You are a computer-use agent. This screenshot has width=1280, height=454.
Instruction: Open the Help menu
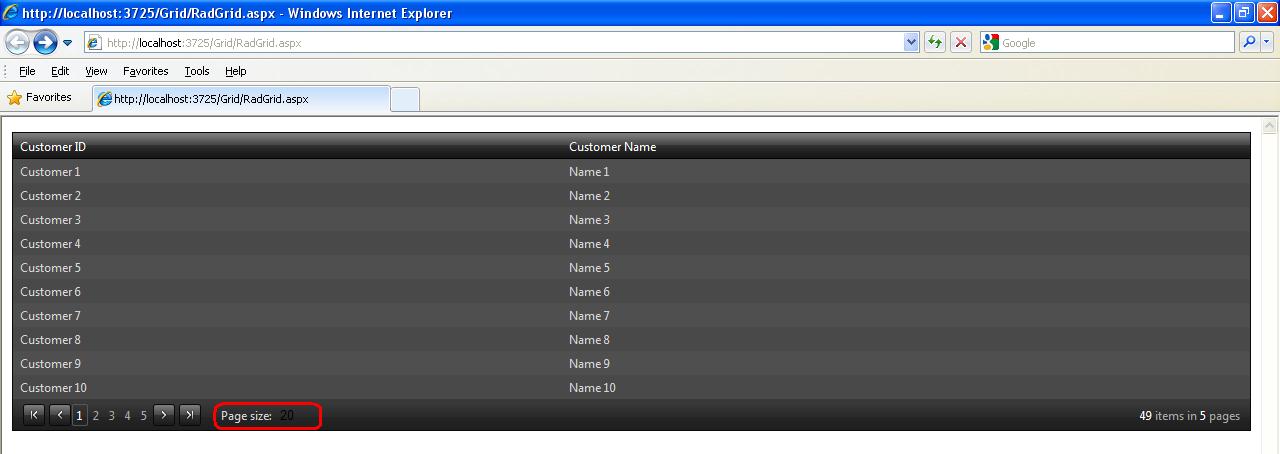[236, 71]
